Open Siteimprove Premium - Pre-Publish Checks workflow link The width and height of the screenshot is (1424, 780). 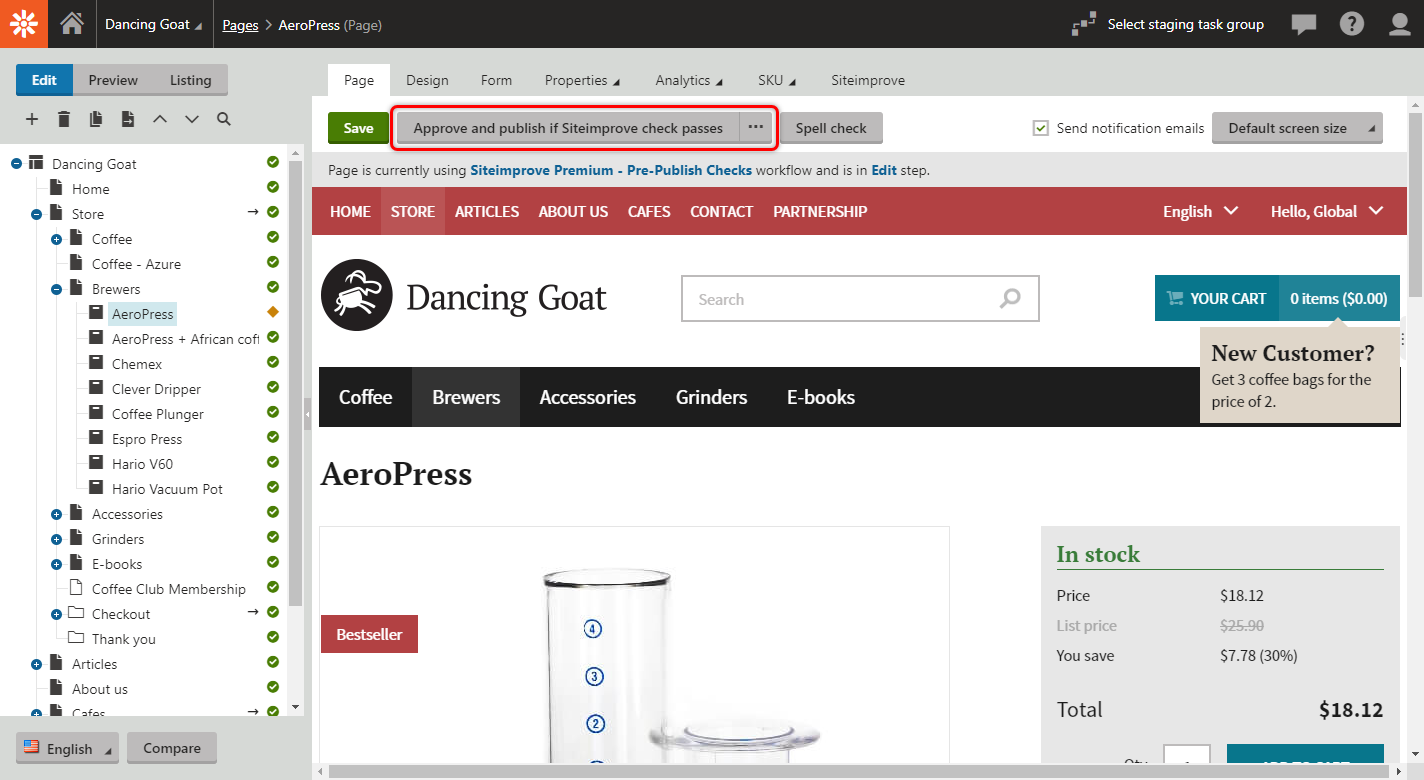click(611, 170)
